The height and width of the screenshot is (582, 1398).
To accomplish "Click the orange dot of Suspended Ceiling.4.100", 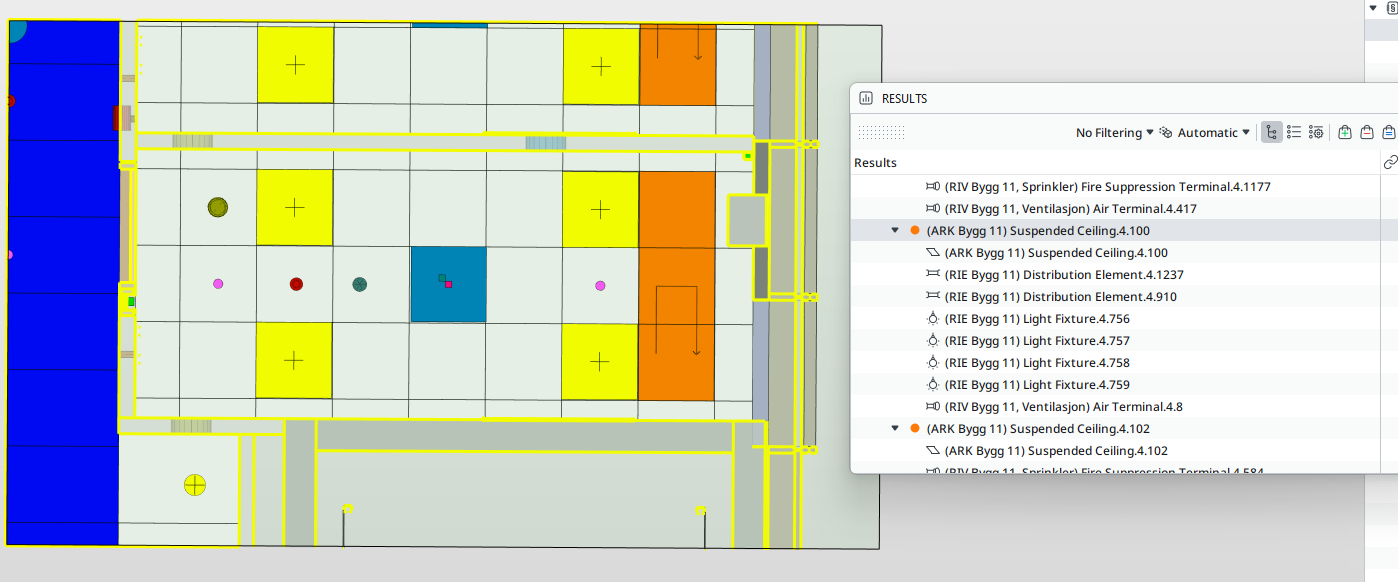I will coord(914,231).
